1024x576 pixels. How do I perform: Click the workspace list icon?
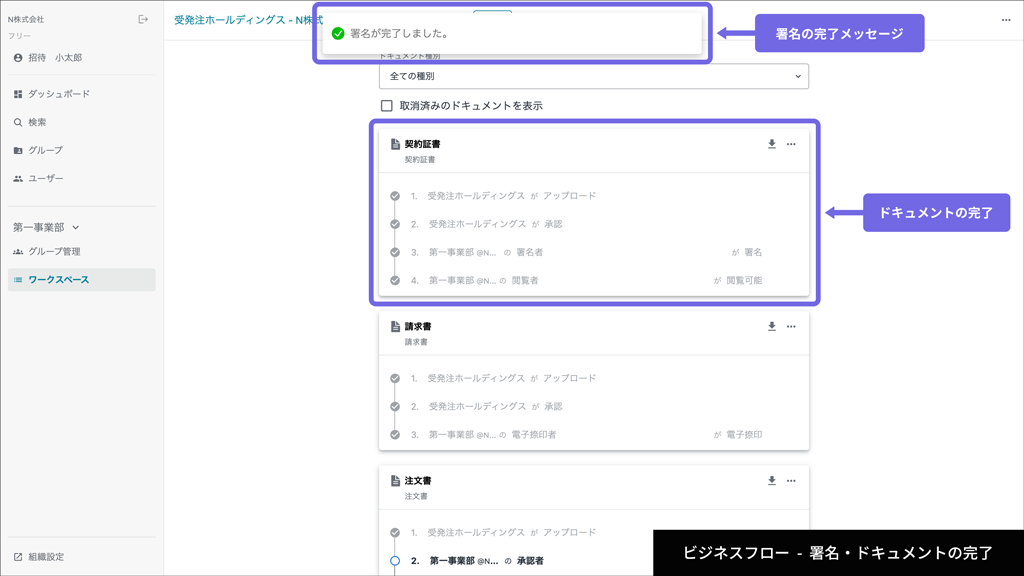coord(18,280)
